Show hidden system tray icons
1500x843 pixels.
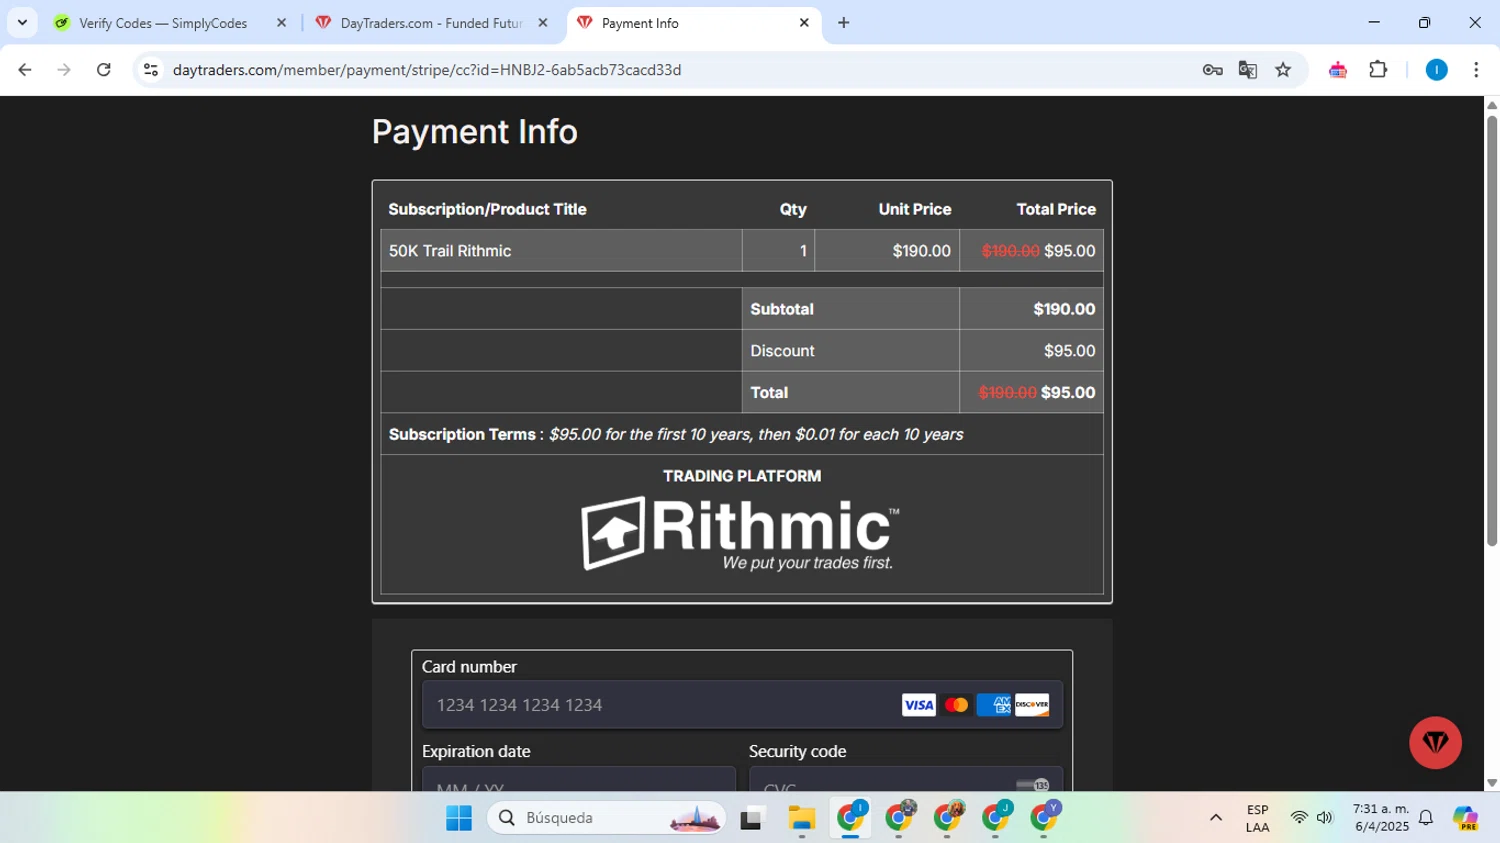(x=1216, y=818)
